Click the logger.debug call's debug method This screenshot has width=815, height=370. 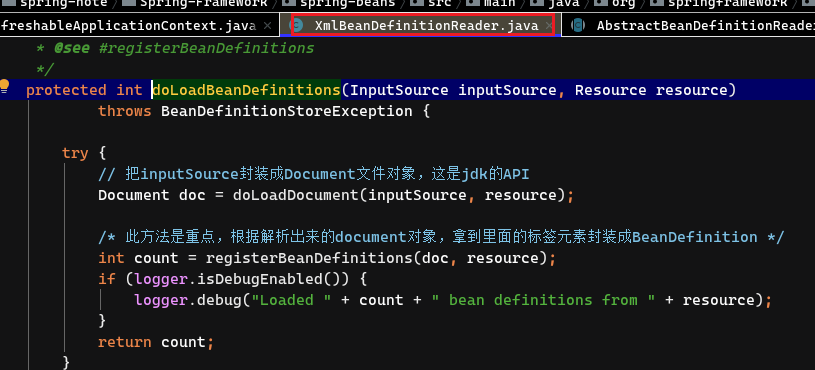219,300
